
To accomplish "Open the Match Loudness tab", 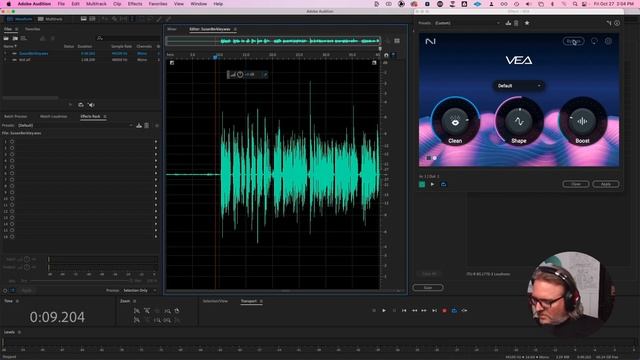I will [53, 117].
